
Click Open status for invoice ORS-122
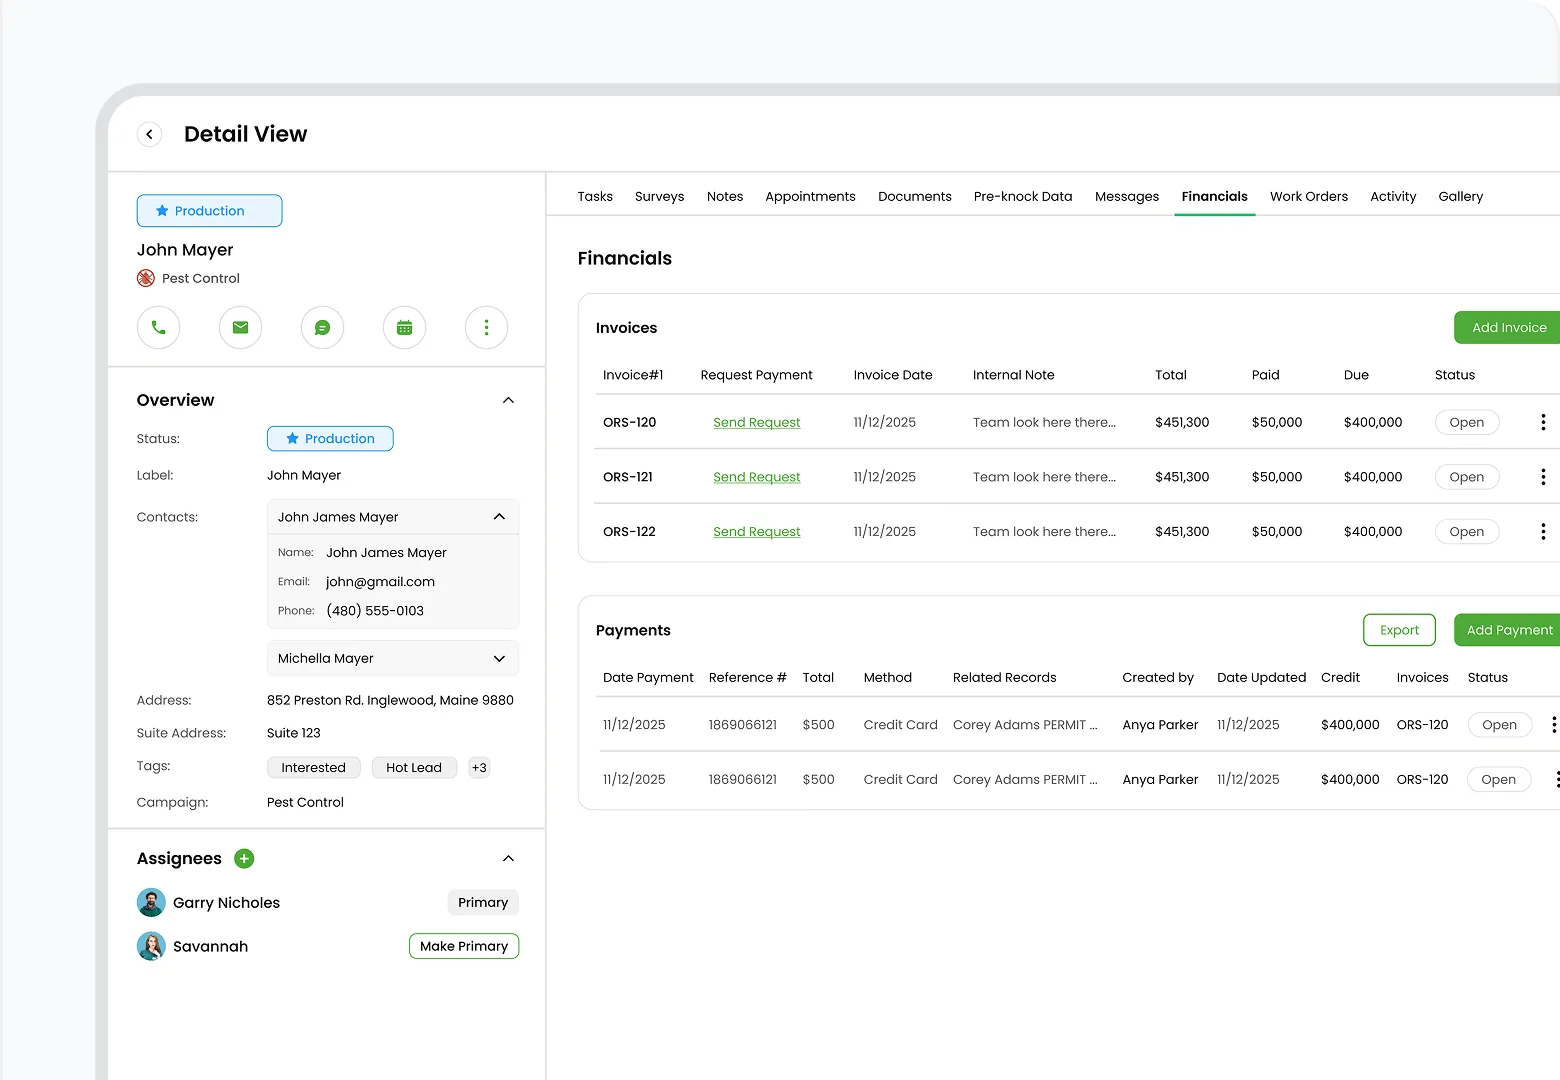[1467, 532]
